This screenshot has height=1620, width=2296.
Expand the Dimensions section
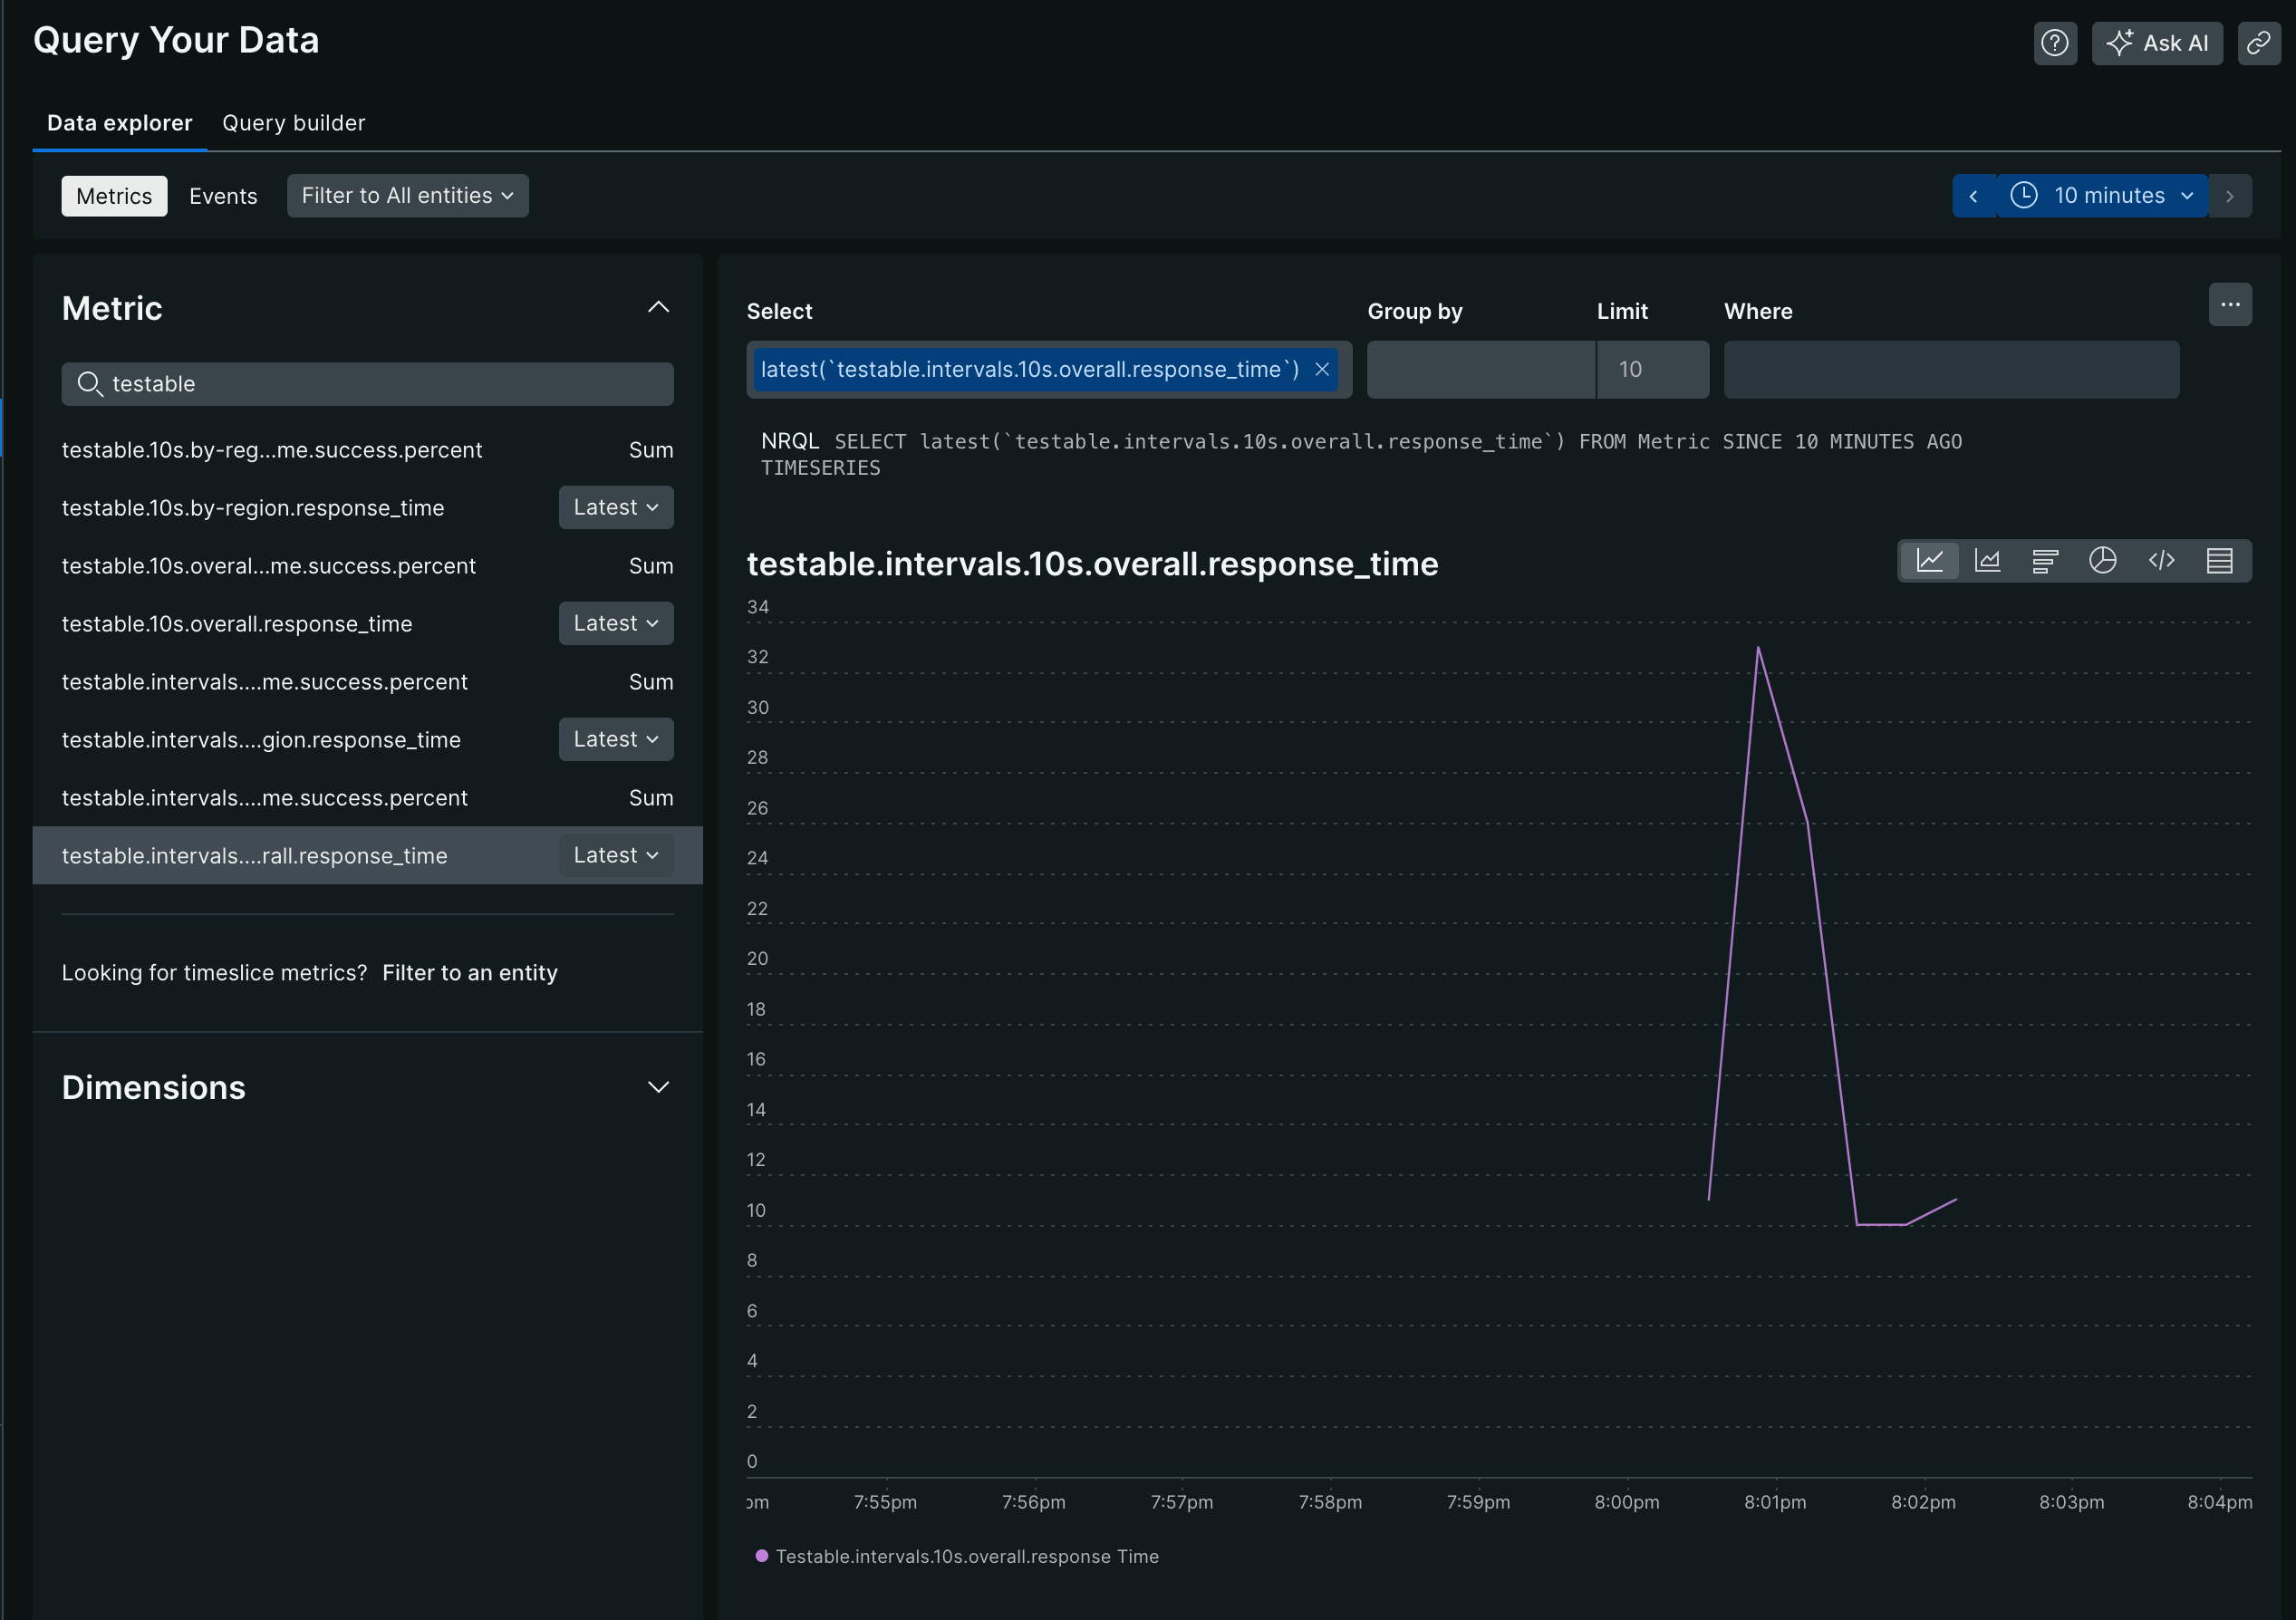[658, 1087]
